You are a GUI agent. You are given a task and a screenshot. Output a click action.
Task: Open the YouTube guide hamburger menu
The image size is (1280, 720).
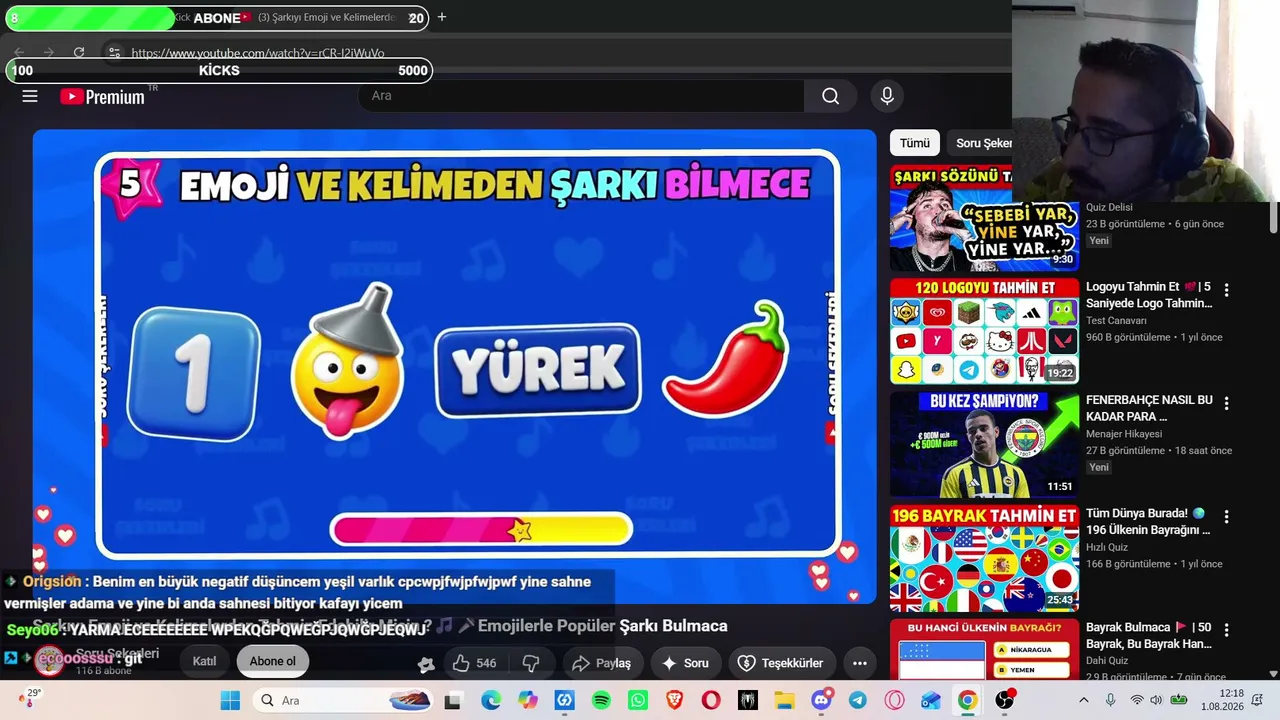pos(30,96)
